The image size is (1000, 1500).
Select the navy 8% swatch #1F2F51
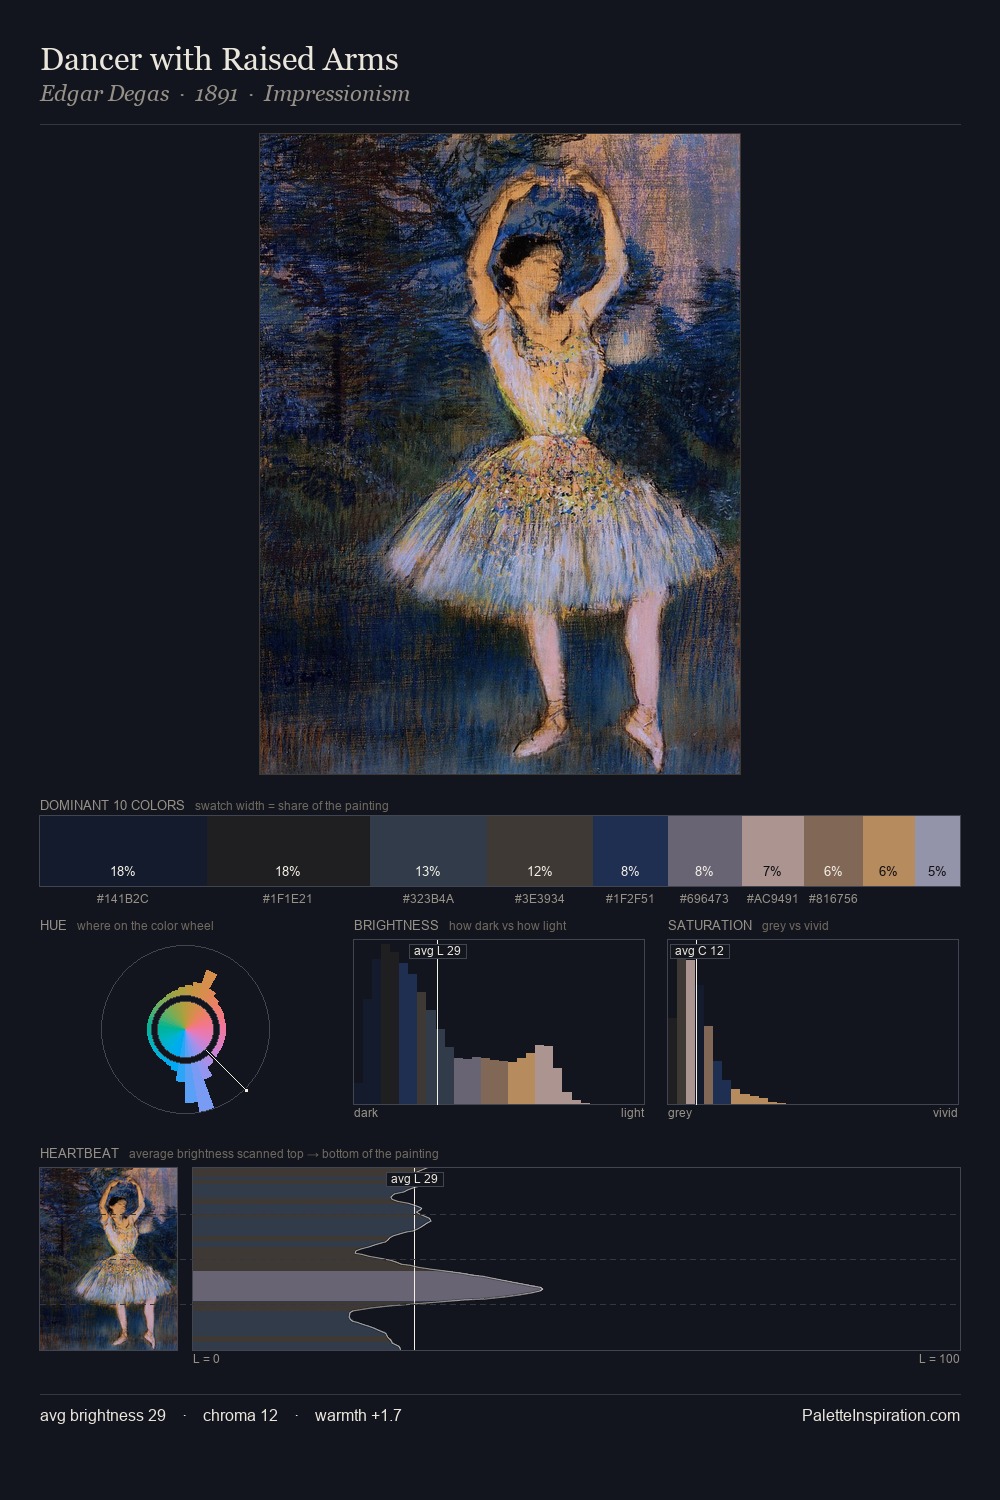pyautogui.click(x=630, y=851)
